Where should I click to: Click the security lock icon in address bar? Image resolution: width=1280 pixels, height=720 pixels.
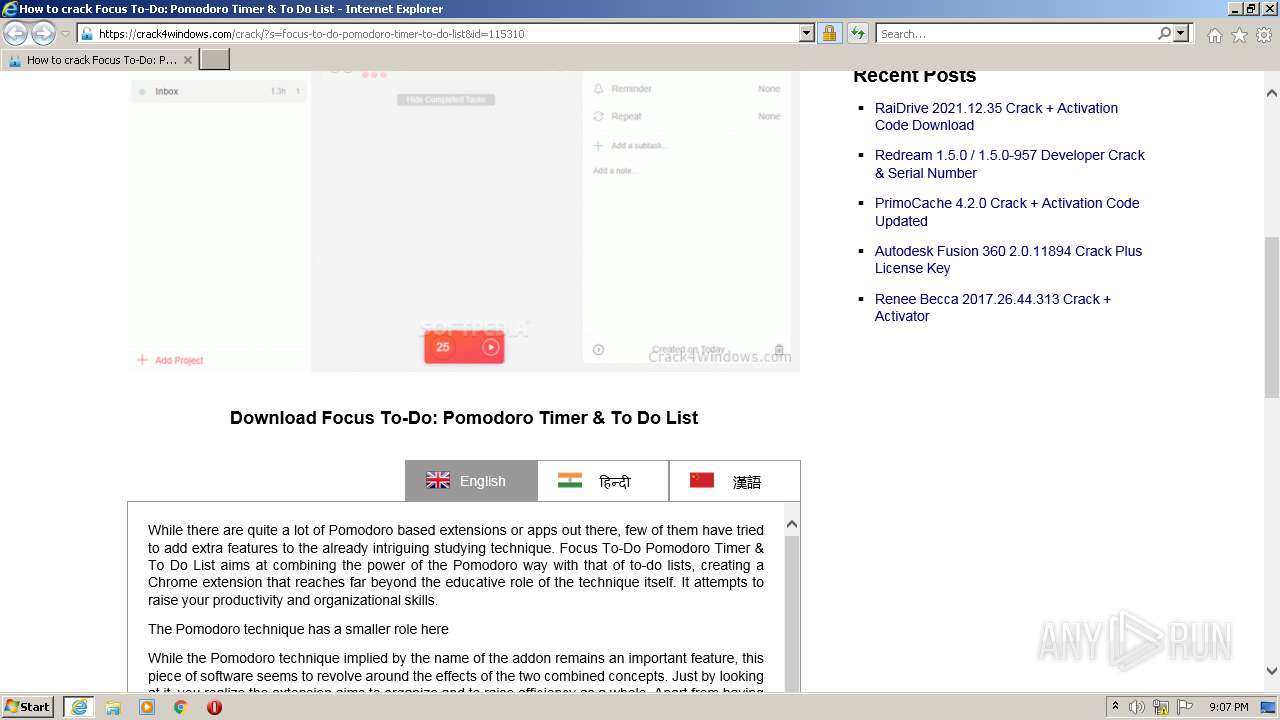click(x=829, y=33)
